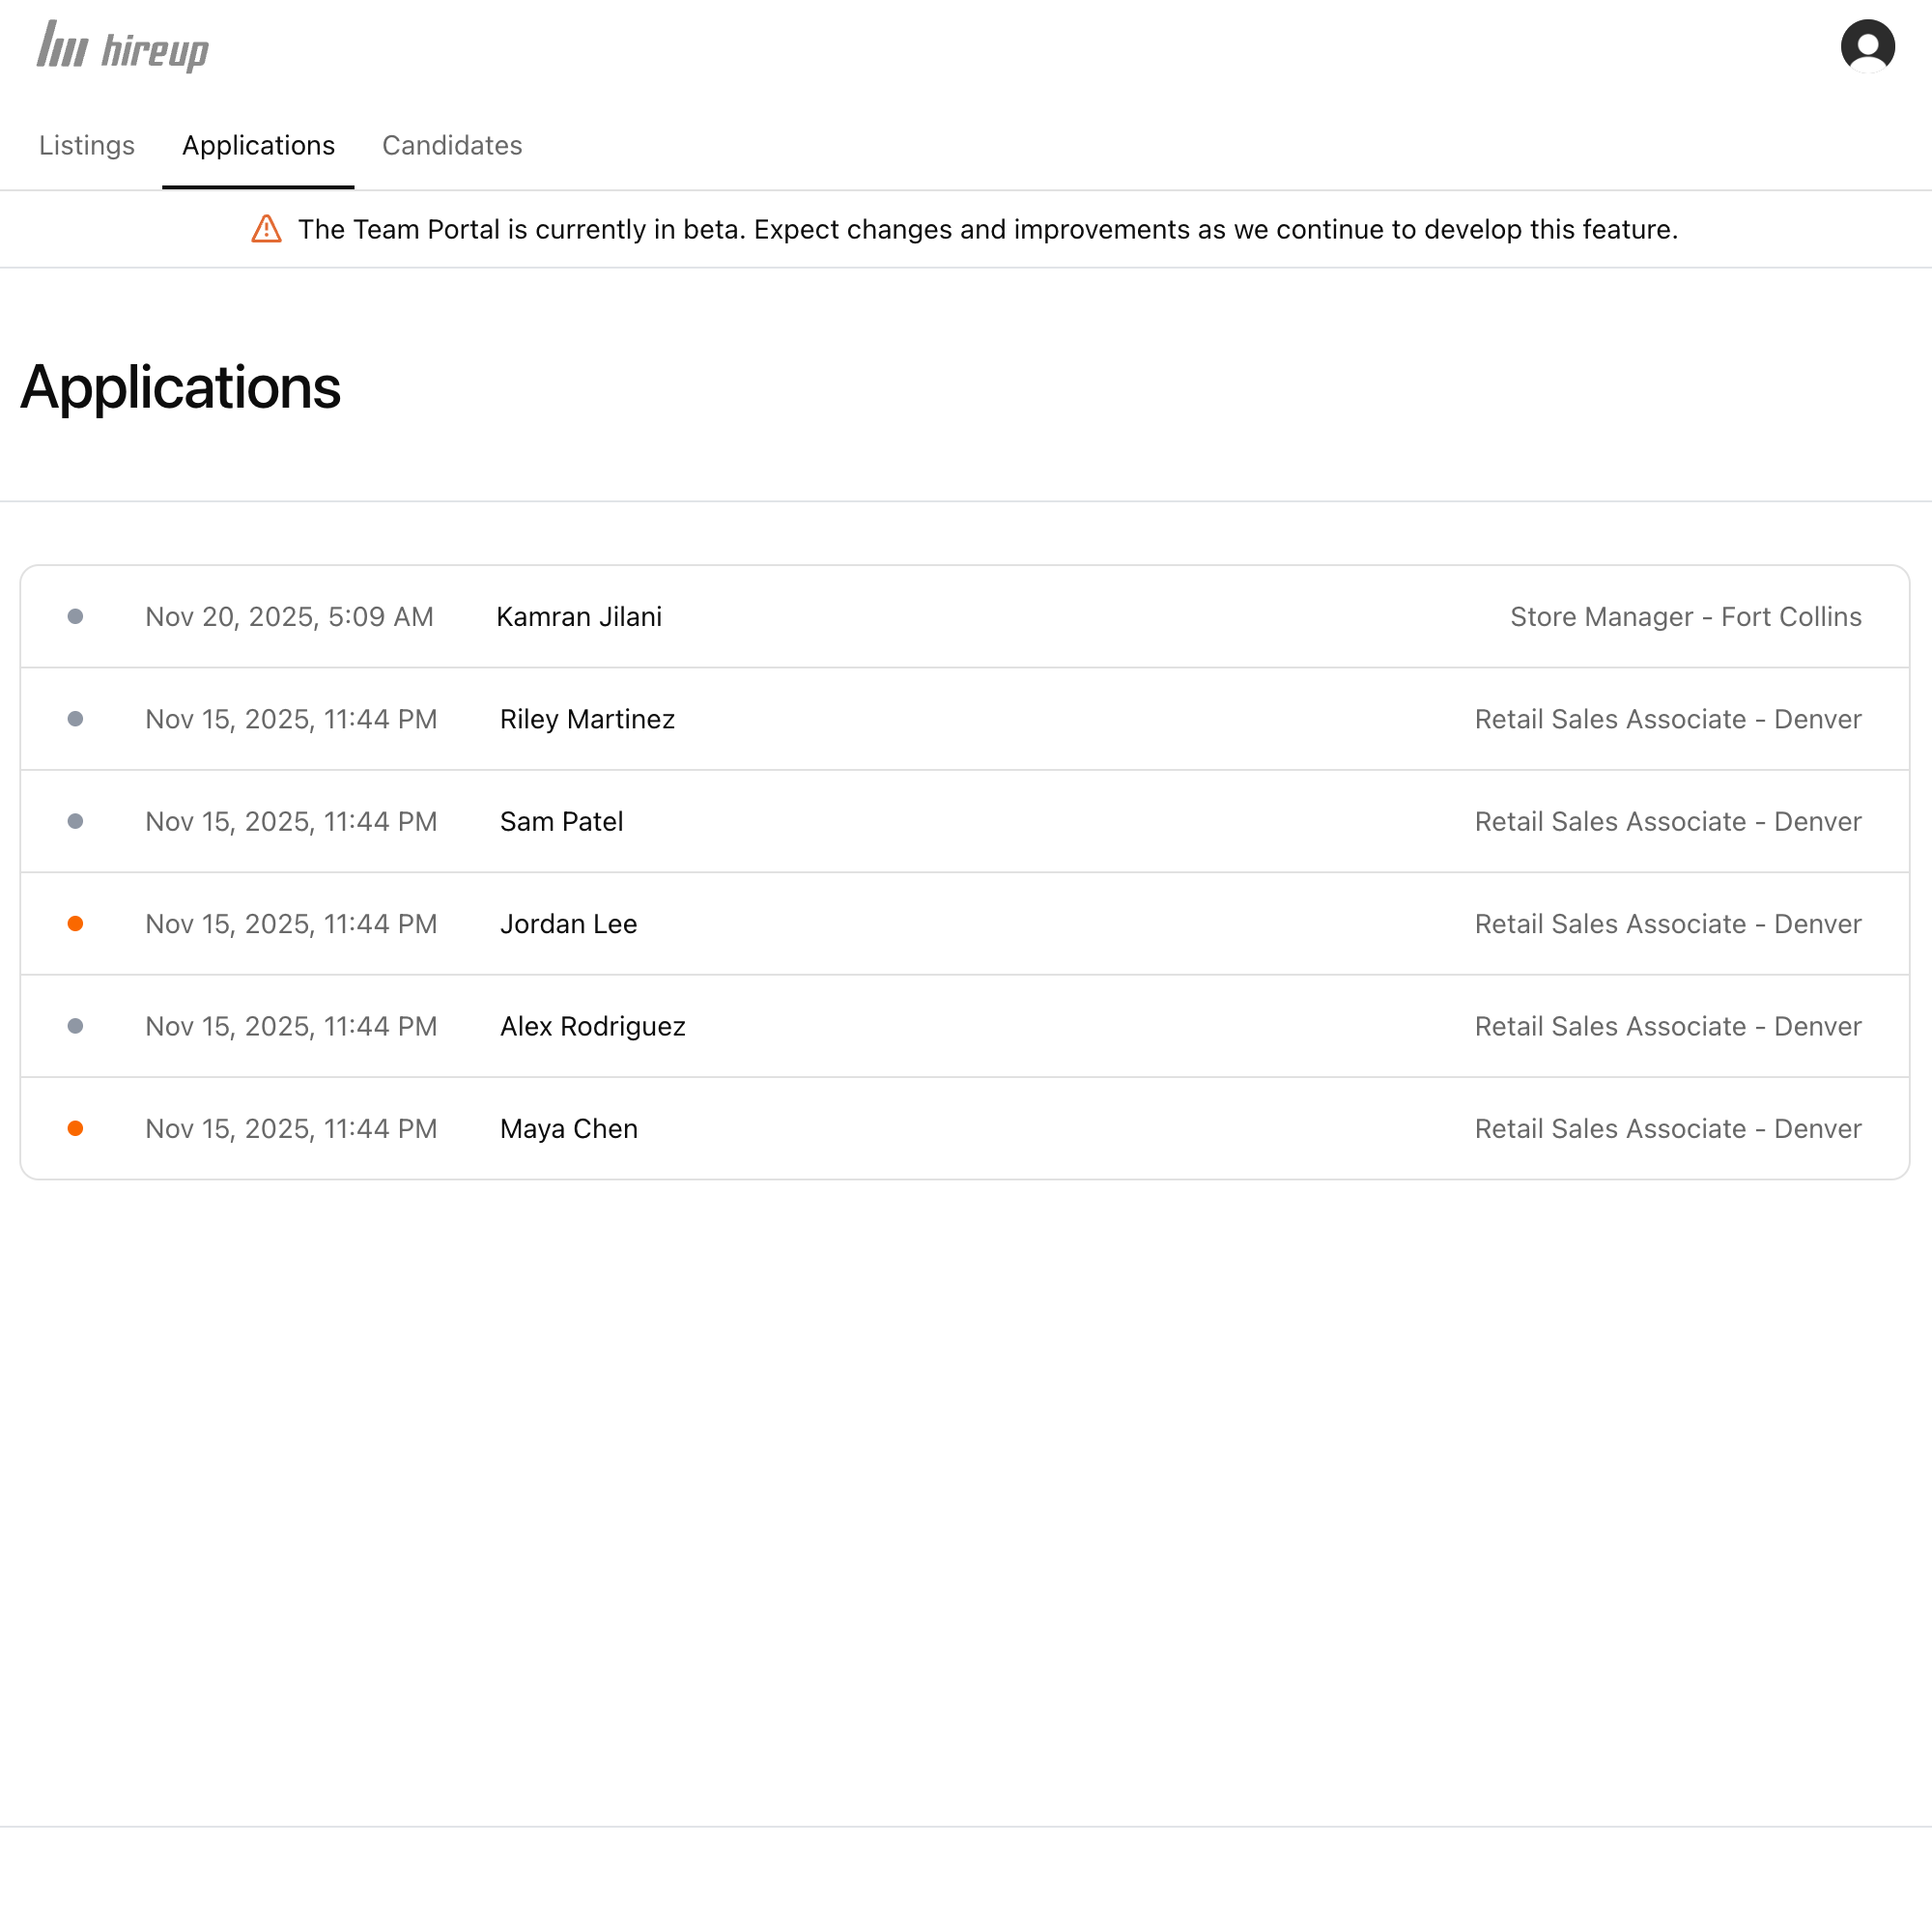Open Riley Martinez's application
Image resolution: width=1932 pixels, height=1932 pixels.
coord(587,719)
